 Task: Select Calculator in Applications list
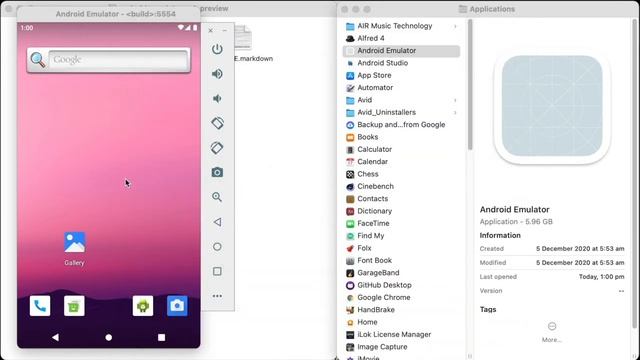(x=401, y=149)
